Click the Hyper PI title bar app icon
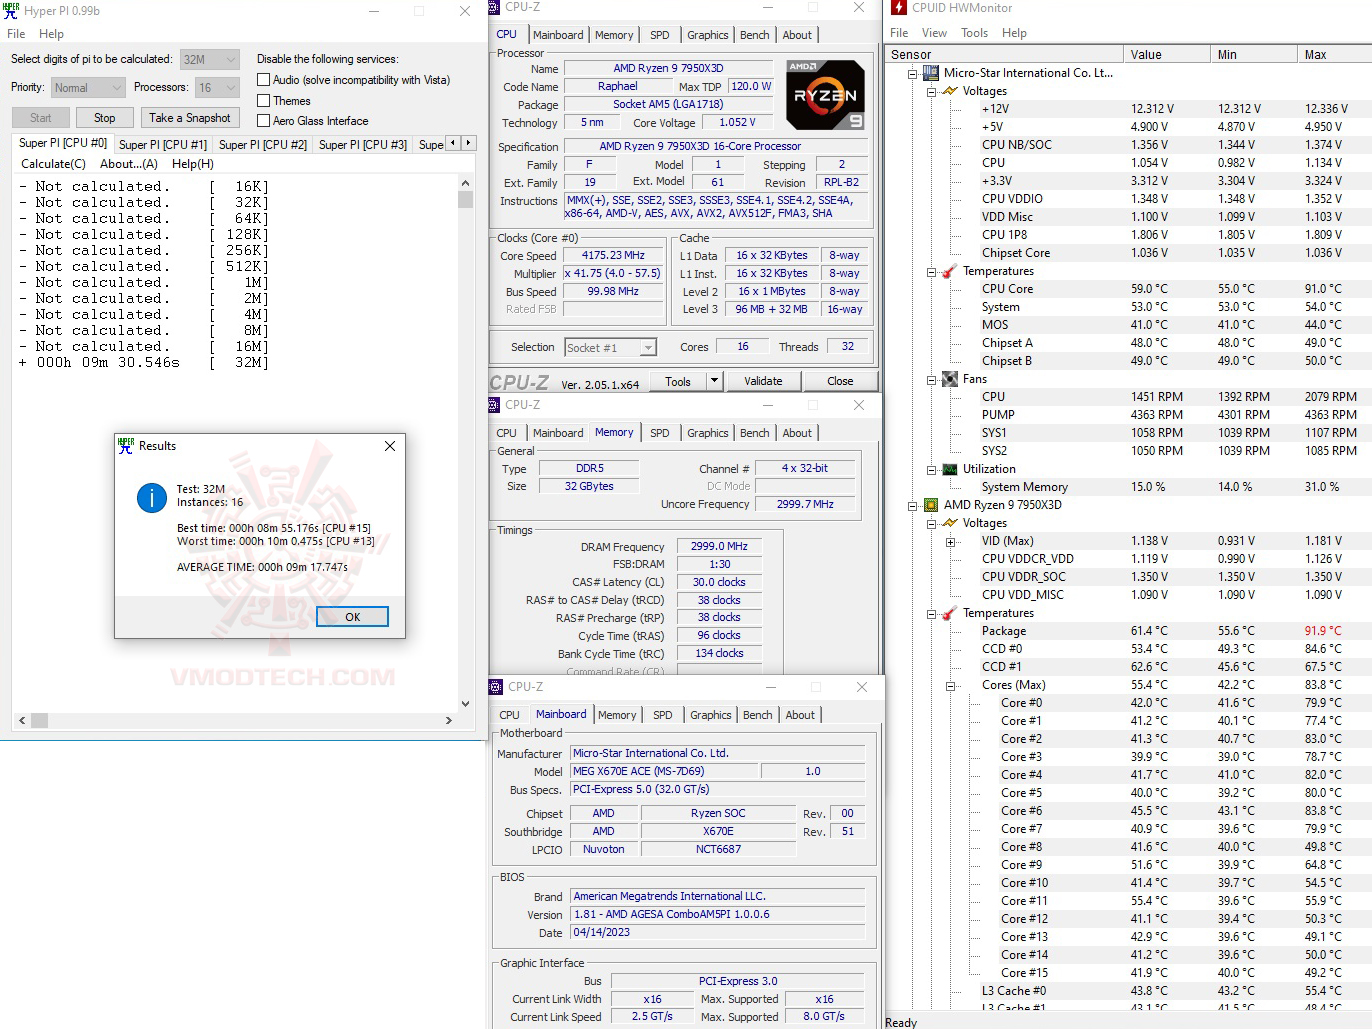 pyautogui.click(x=11, y=11)
